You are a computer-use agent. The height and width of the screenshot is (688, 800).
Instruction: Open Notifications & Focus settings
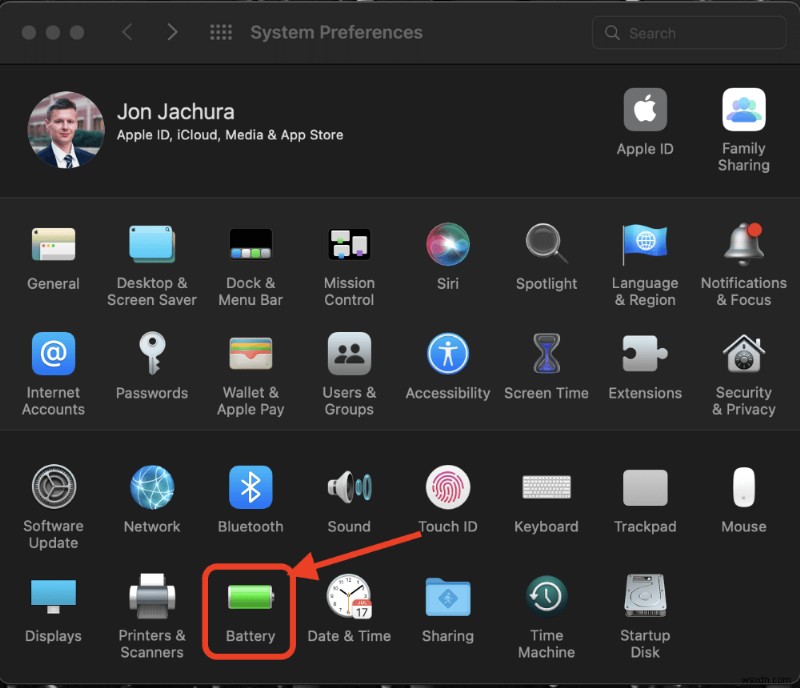point(744,243)
